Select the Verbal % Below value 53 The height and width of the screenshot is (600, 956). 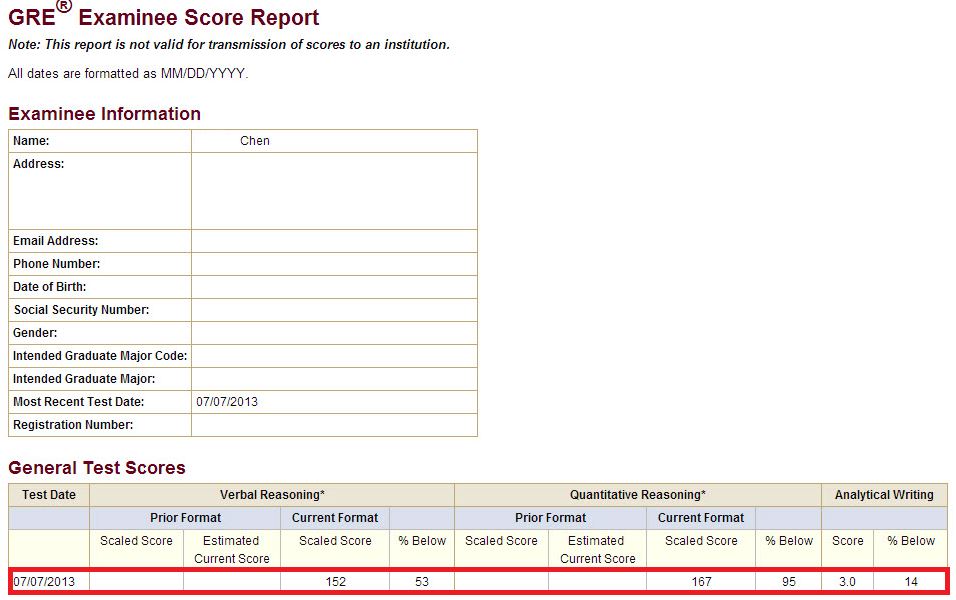pyautogui.click(x=422, y=582)
